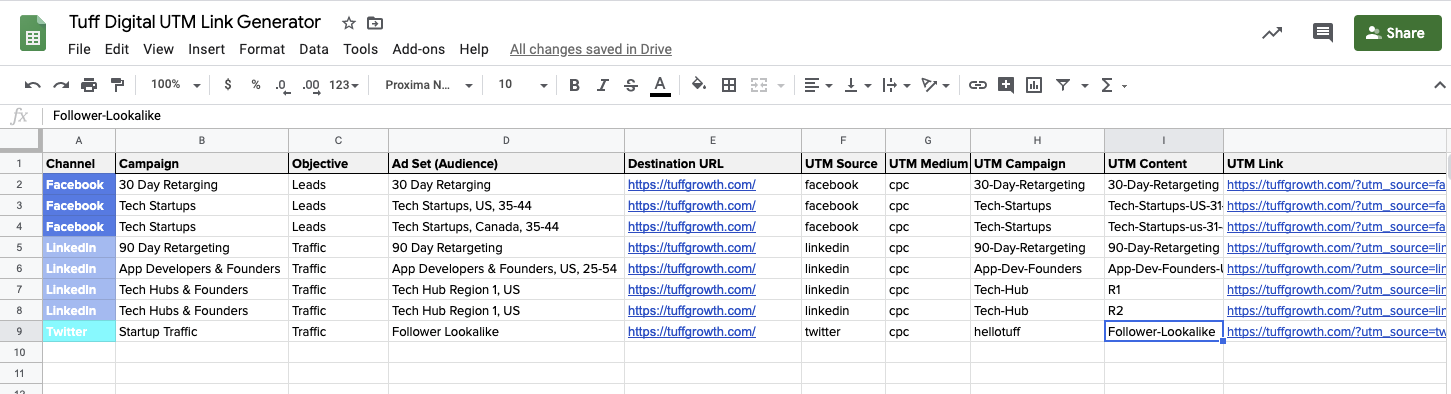Open the Google Sheets home icon
1451x394 pixels.
[x=33, y=33]
